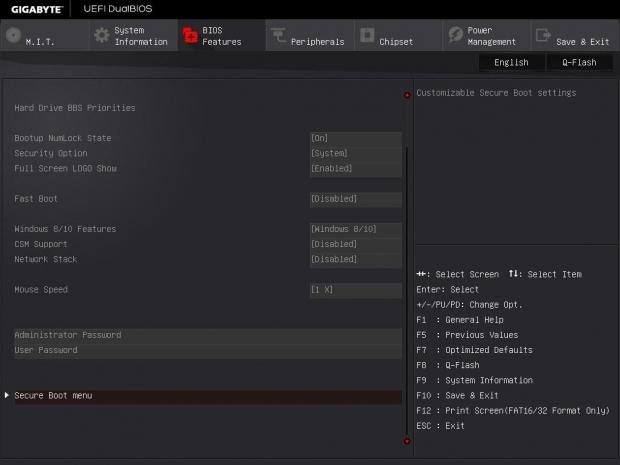Click the red scroll down arrow
The width and height of the screenshot is (620, 465).
tap(407, 441)
